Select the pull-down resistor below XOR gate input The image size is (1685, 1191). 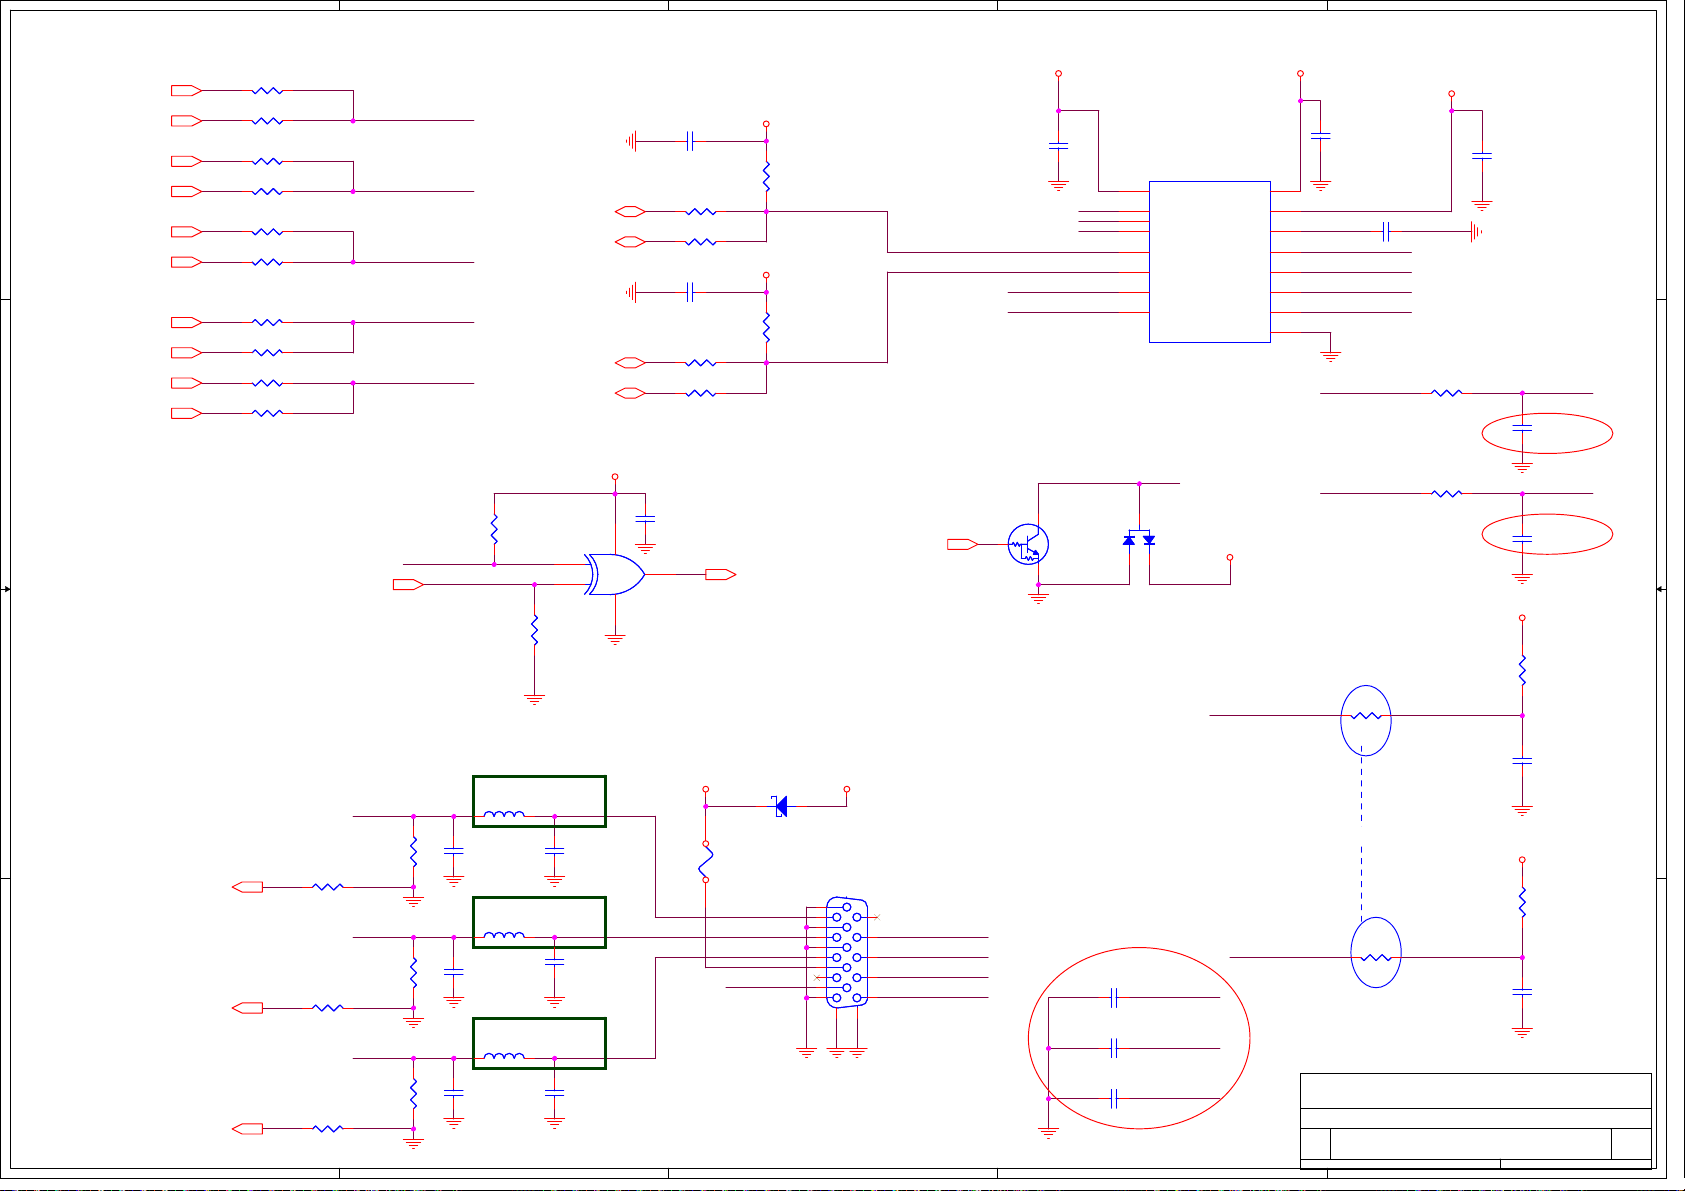[x=535, y=631]
